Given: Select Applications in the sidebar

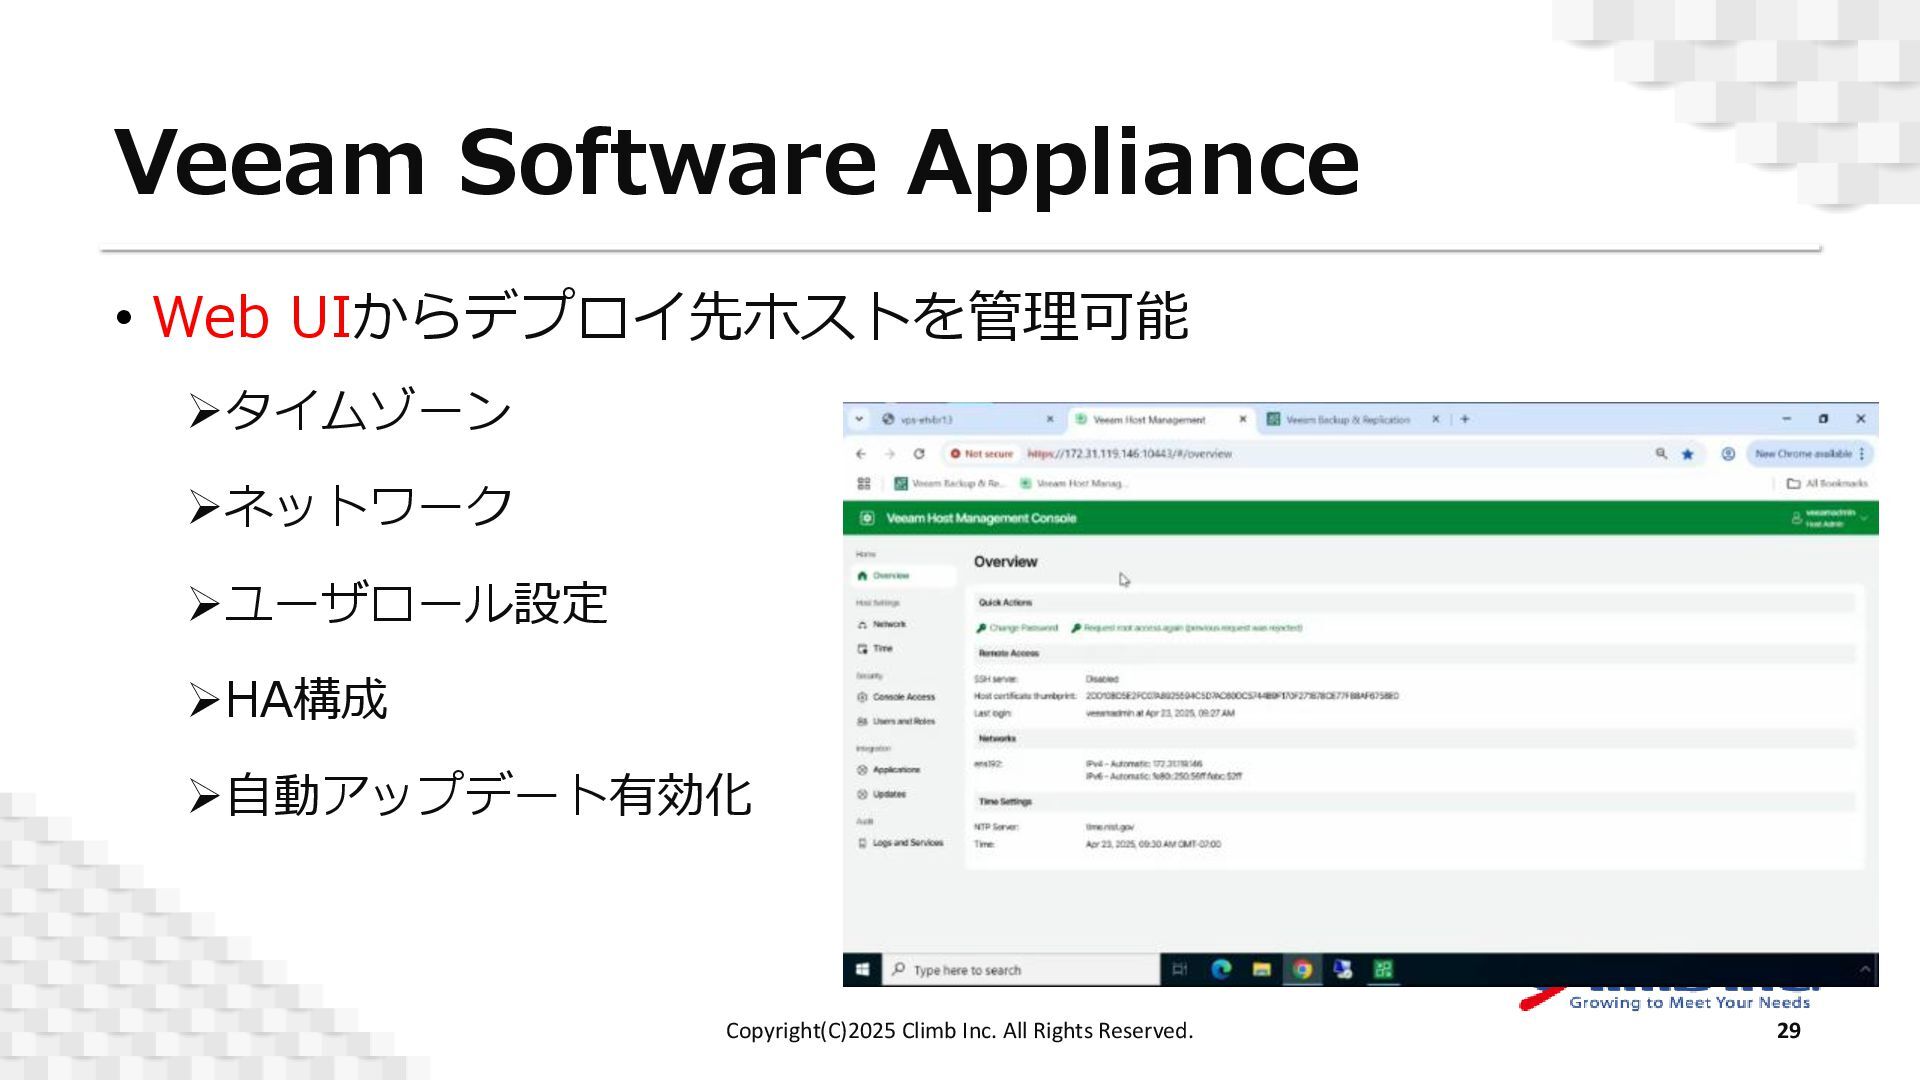Looking at the screenshot, I should 895,770.
